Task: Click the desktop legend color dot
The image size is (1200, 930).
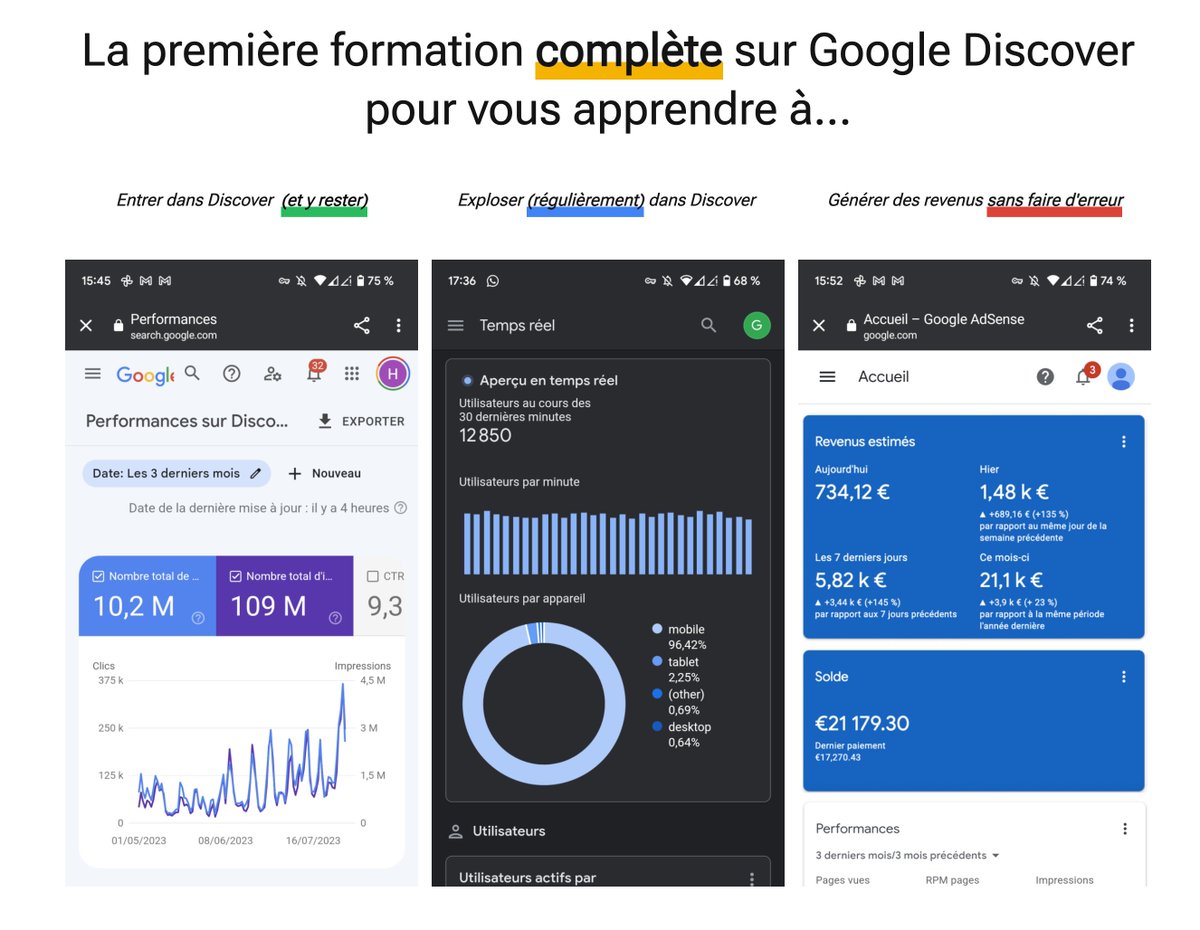Action: (657, 727)
